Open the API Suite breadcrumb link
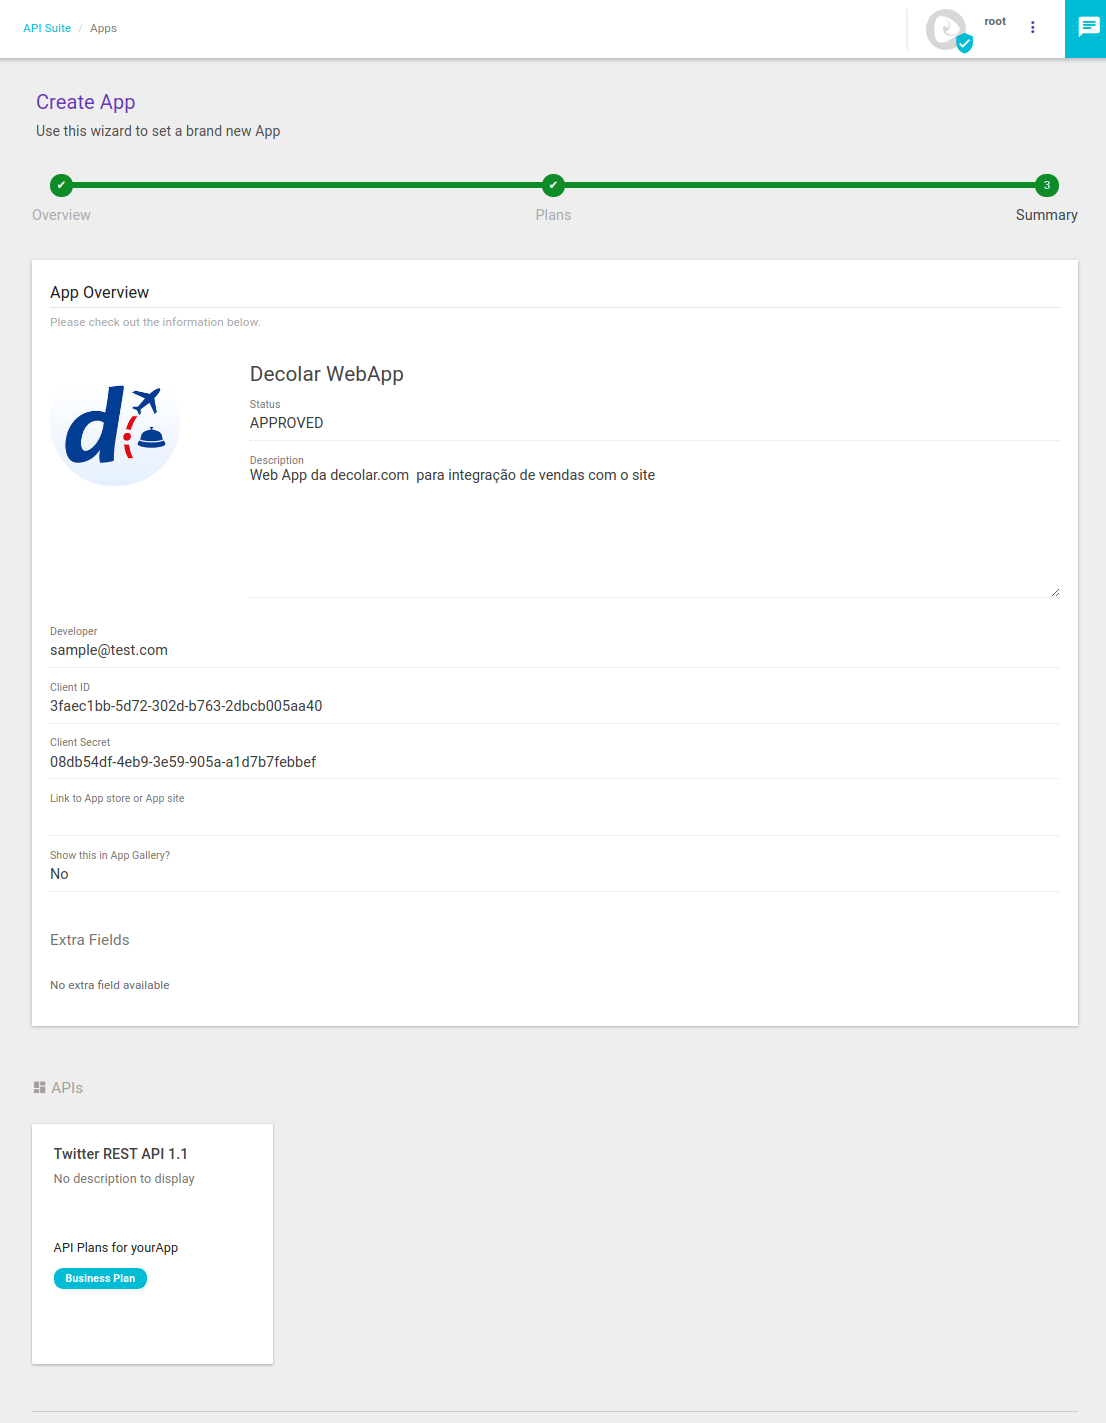This screenshot has height=1423, width=1106. tap(46, 28)
